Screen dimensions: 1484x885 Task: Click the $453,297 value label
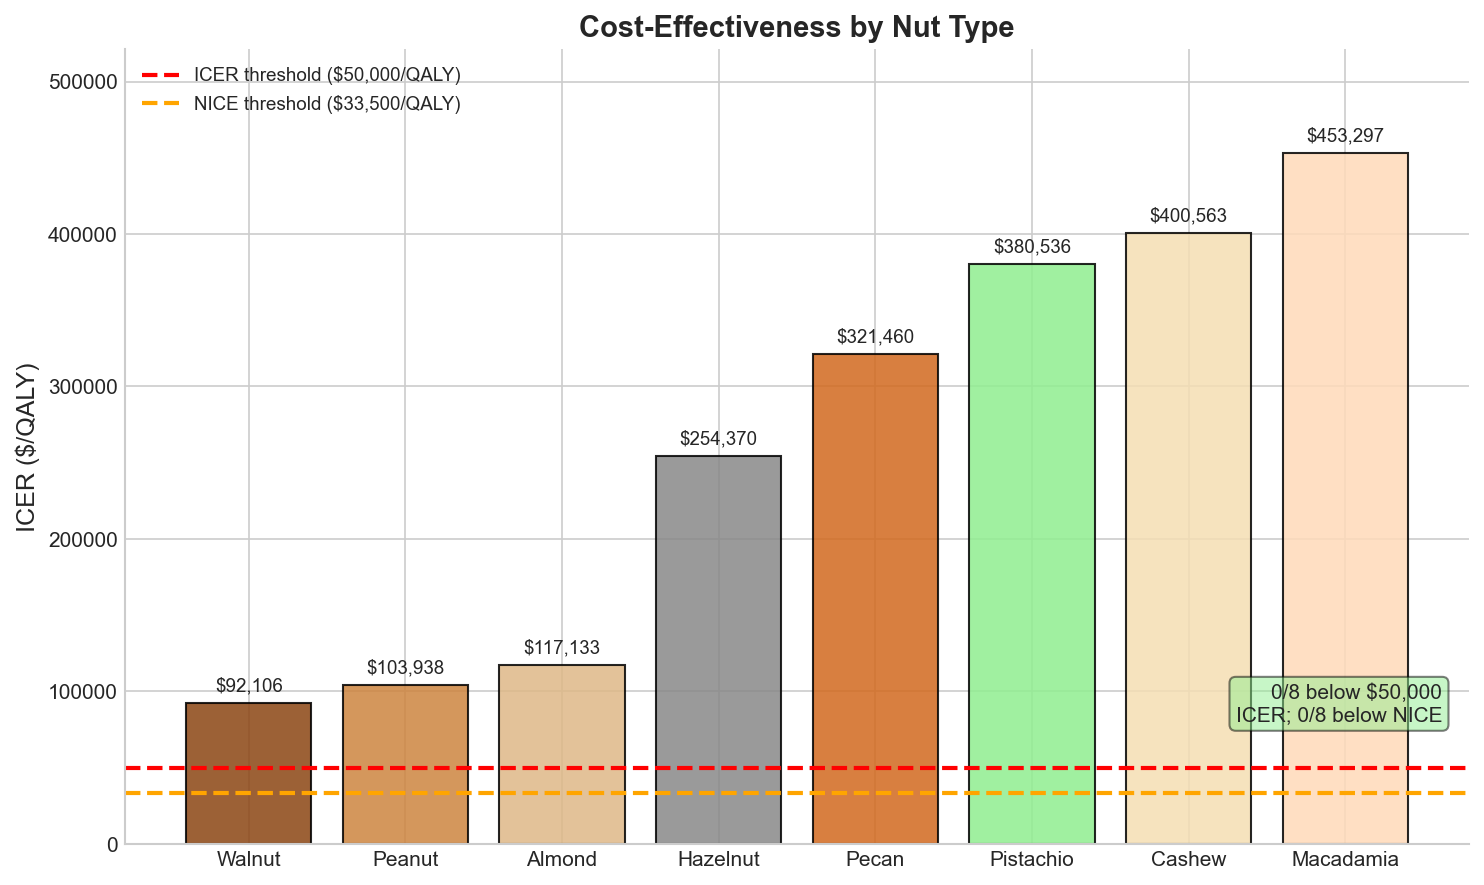click(x=1345, y=136)
